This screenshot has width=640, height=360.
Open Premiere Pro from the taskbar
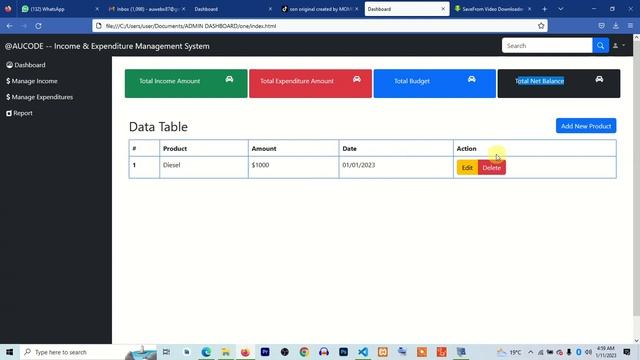[265, 352]
